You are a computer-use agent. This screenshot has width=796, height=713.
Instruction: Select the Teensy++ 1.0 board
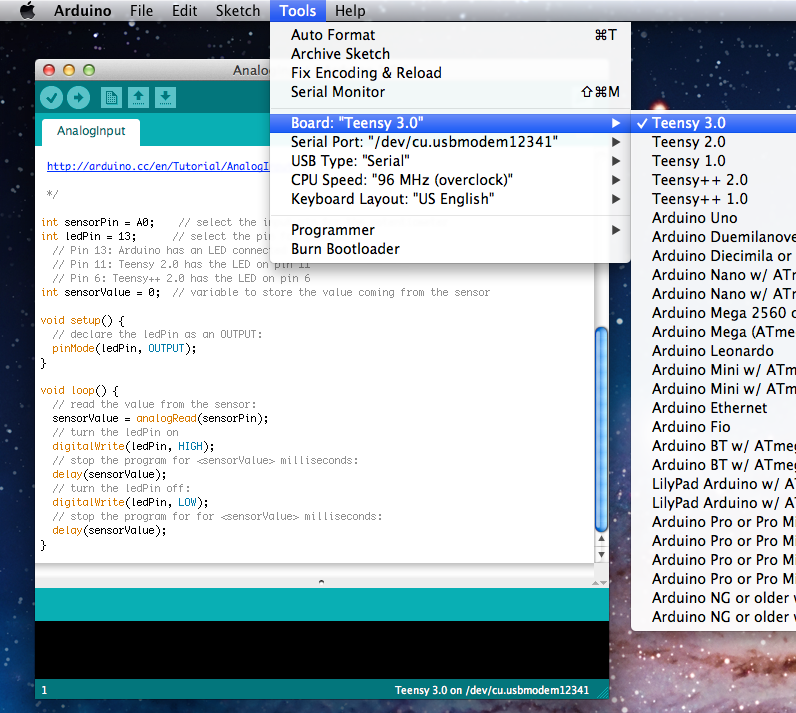pyautogui.click(x=713, y=199)
